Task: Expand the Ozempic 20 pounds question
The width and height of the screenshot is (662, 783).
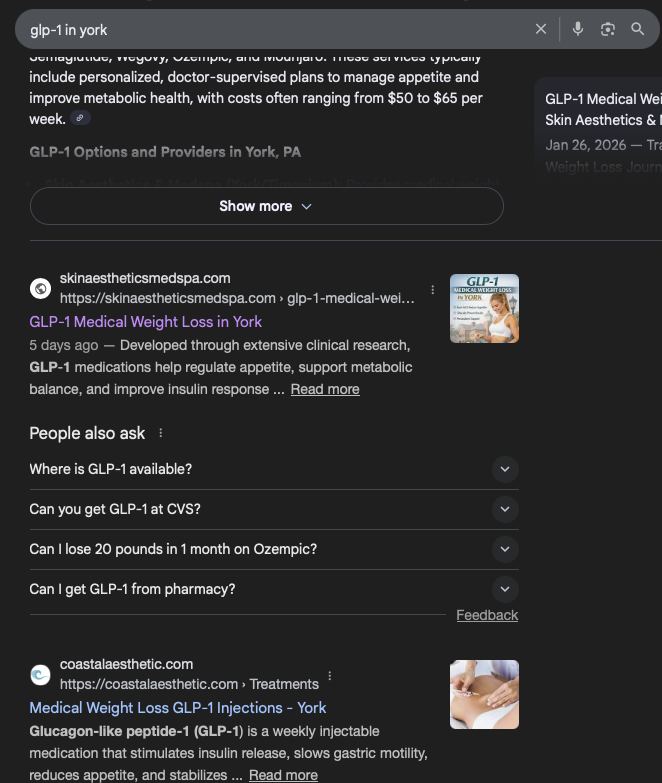Action: coord(505,549)
